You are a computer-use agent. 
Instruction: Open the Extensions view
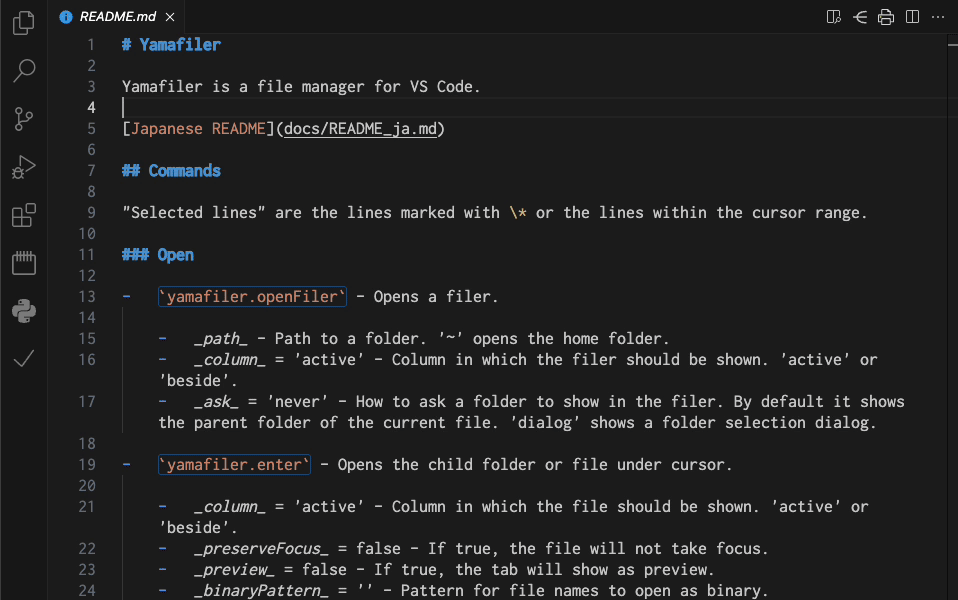tap(24, 215)
